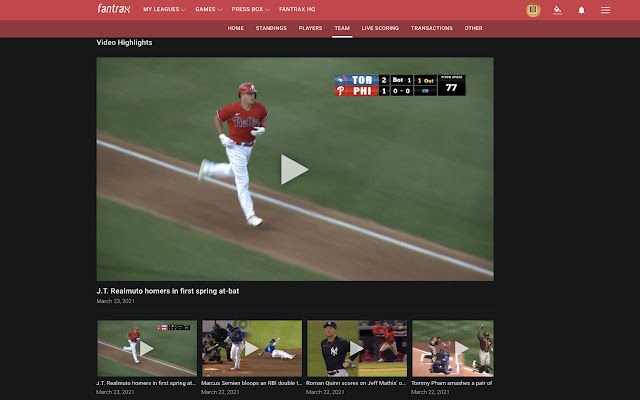Image resolution: width=640 pixels, height=400 pixels.
Task: Click the paint bucket theme icon
Action: [557, 10]
